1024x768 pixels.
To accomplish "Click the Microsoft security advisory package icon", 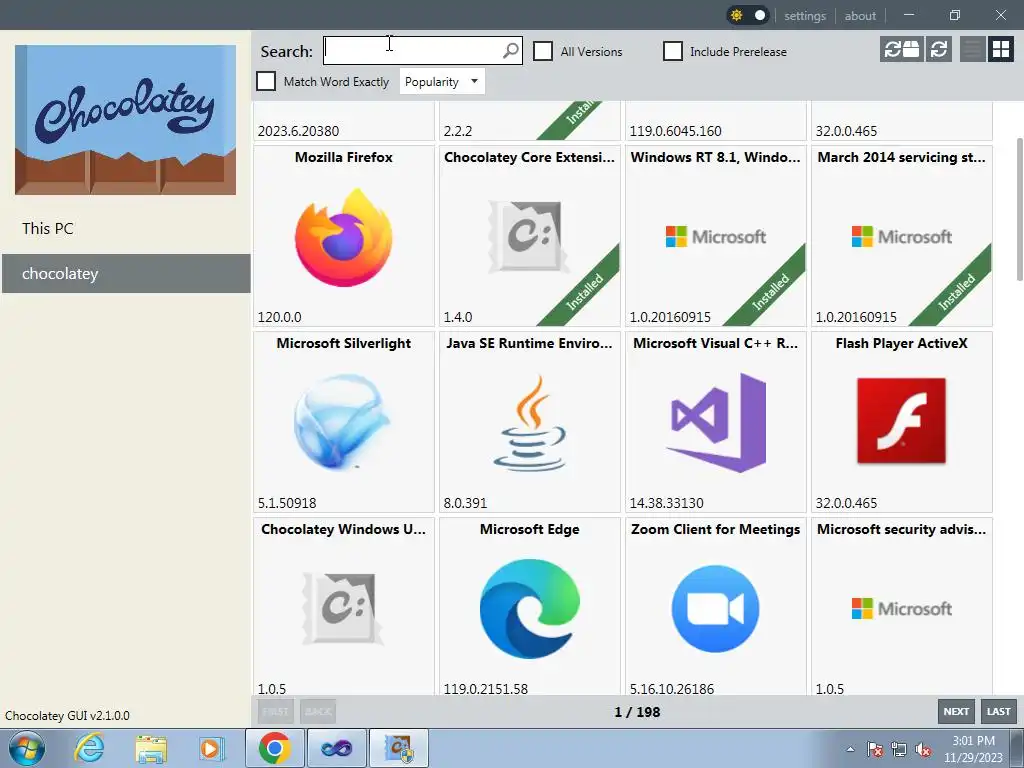I will coord(901,609).
